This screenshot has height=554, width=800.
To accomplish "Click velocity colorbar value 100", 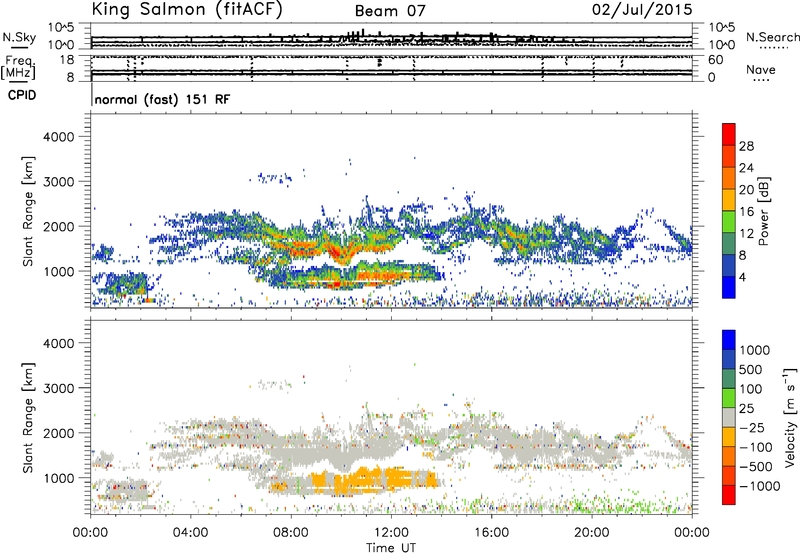I will (751, 389).
